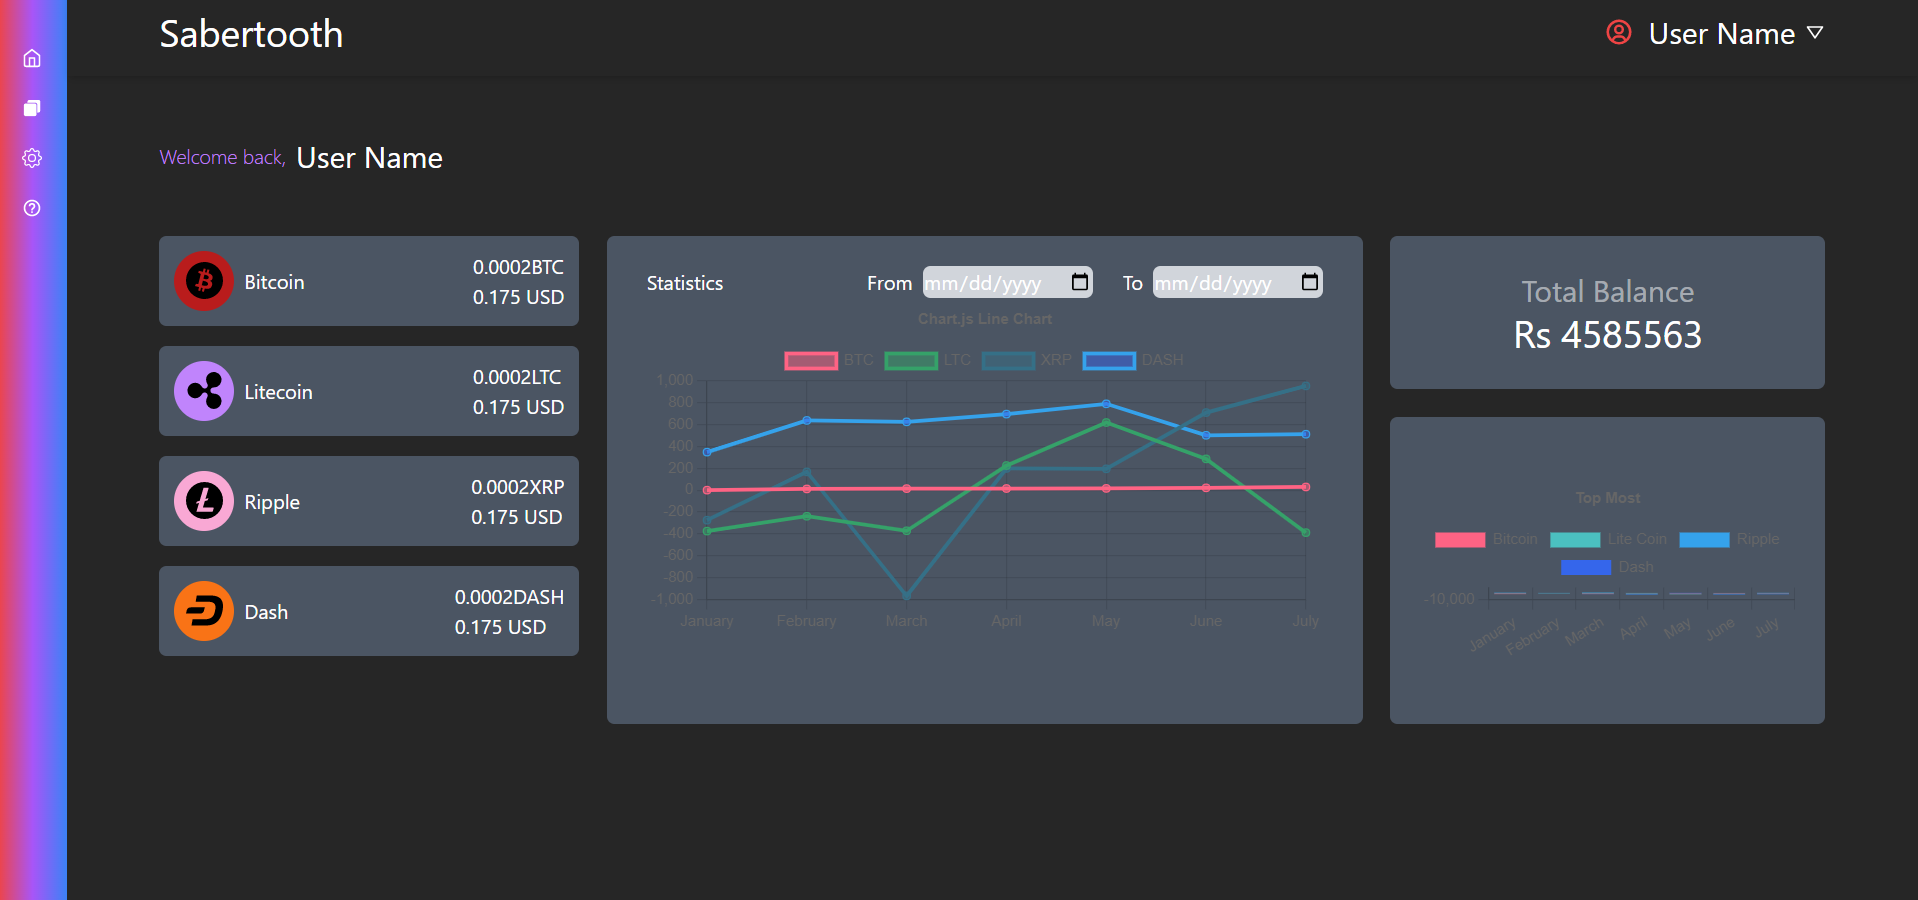Viewport: 1918px width, 900px height.
Task: Focus the From date input
Action: pos(1008,282)
